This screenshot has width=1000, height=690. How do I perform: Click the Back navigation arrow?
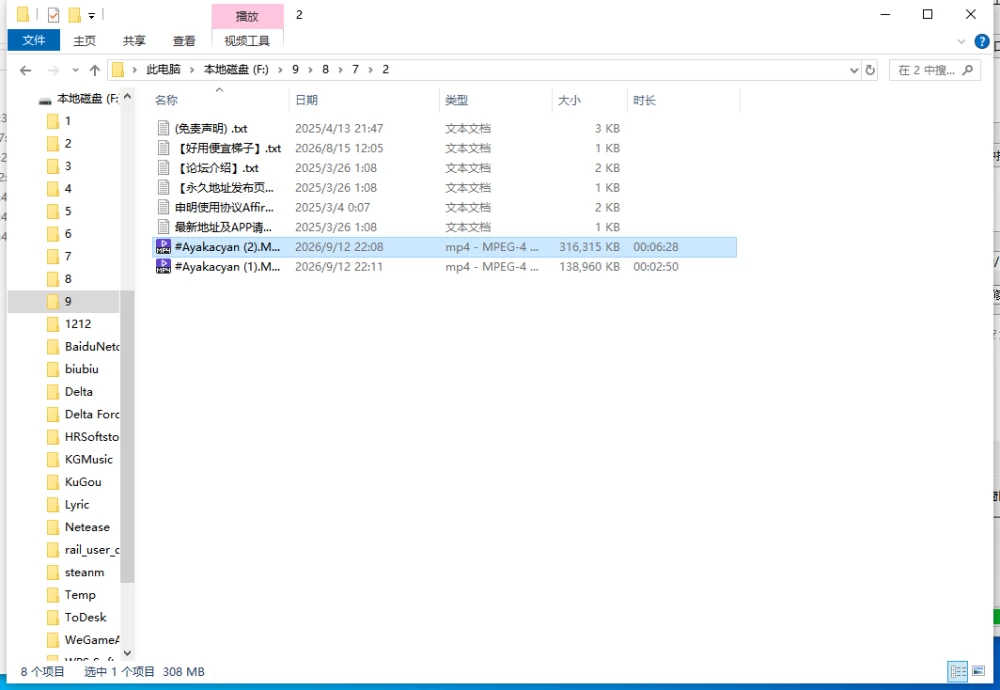(x=26, y=70)
